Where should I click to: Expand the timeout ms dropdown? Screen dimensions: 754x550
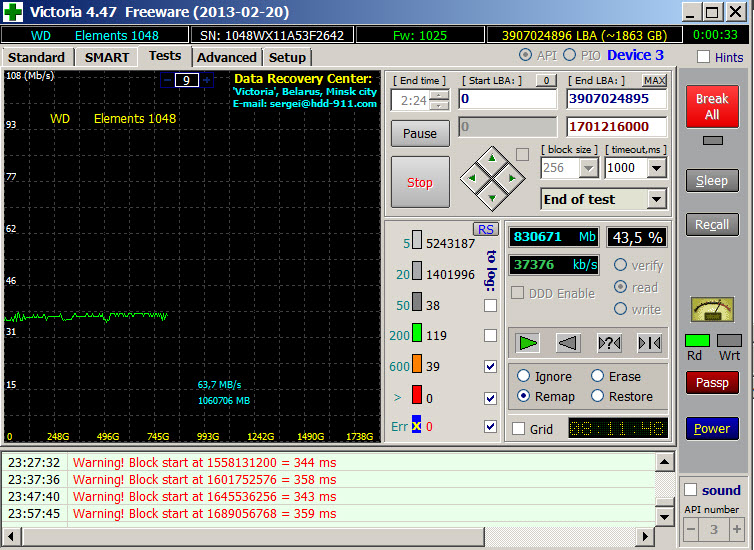[x=656, y=168]
